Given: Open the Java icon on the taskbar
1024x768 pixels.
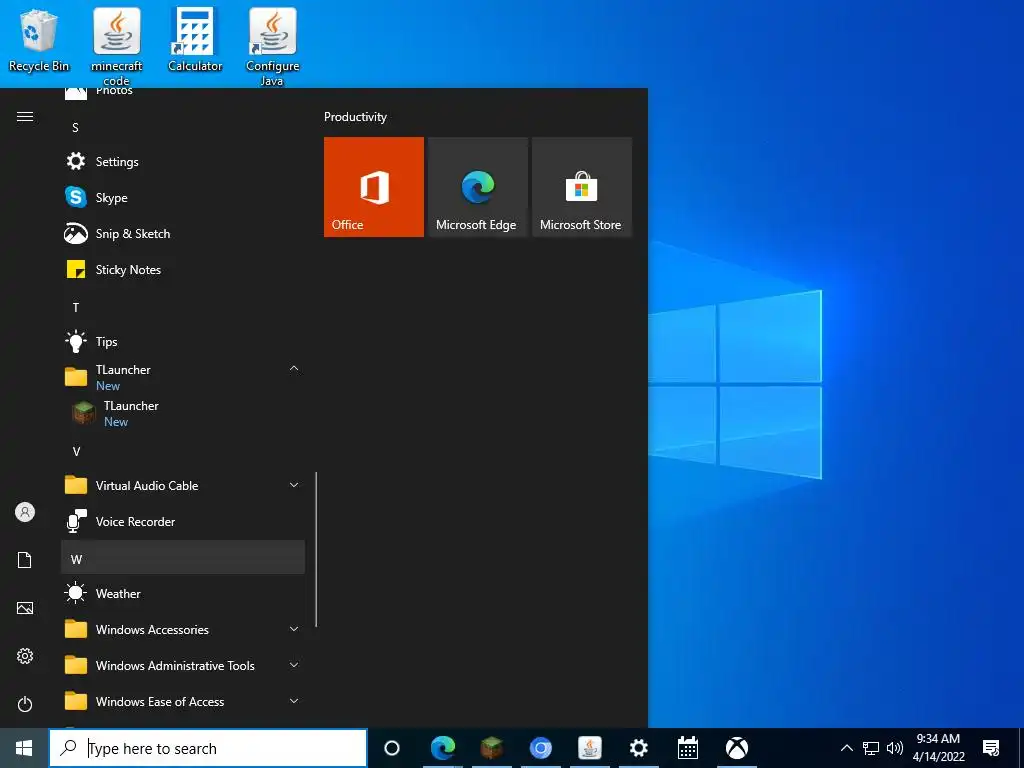Looking at the screenshot, I should tap(590, 748).
